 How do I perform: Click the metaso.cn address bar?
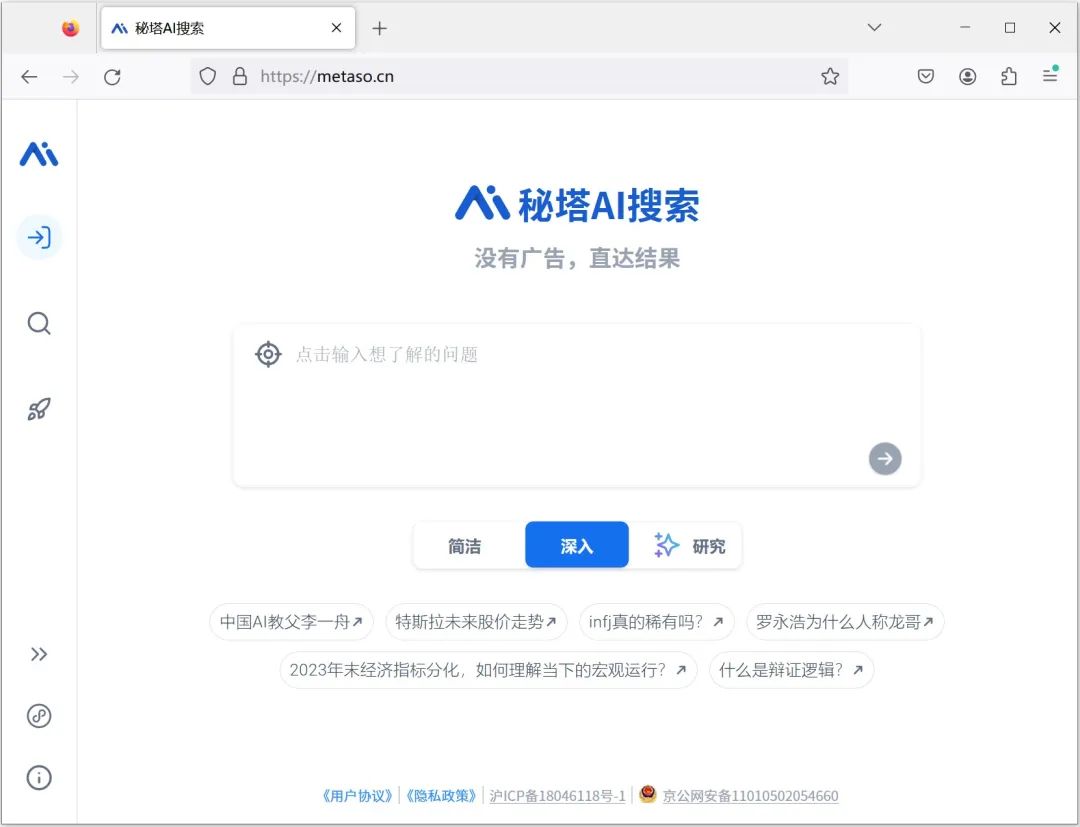coord(519,76)
